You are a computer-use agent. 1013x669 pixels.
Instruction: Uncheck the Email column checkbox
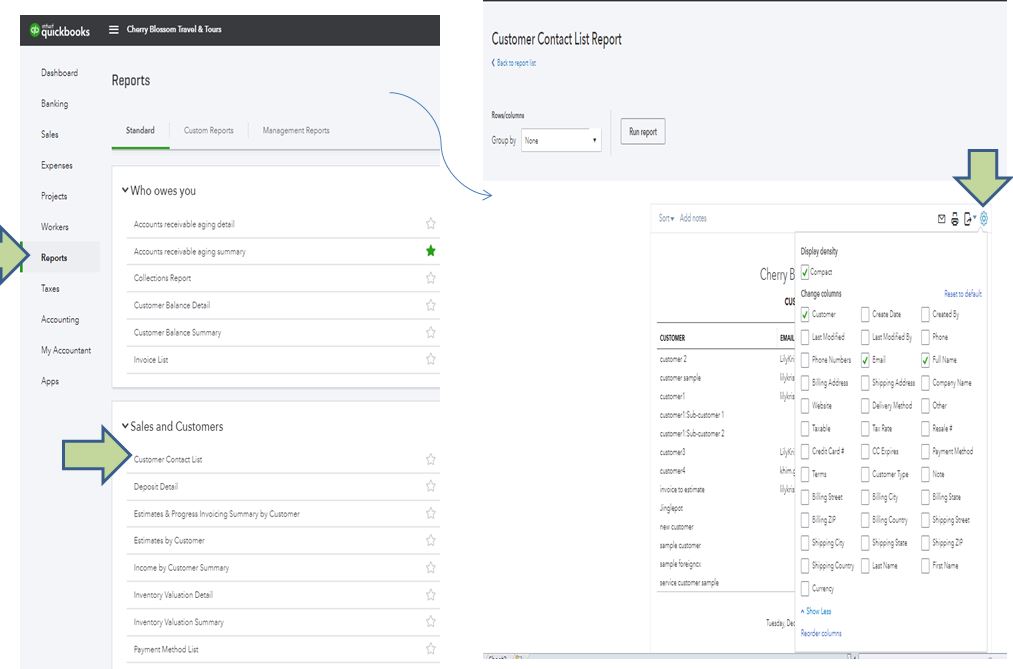[865, 360]
